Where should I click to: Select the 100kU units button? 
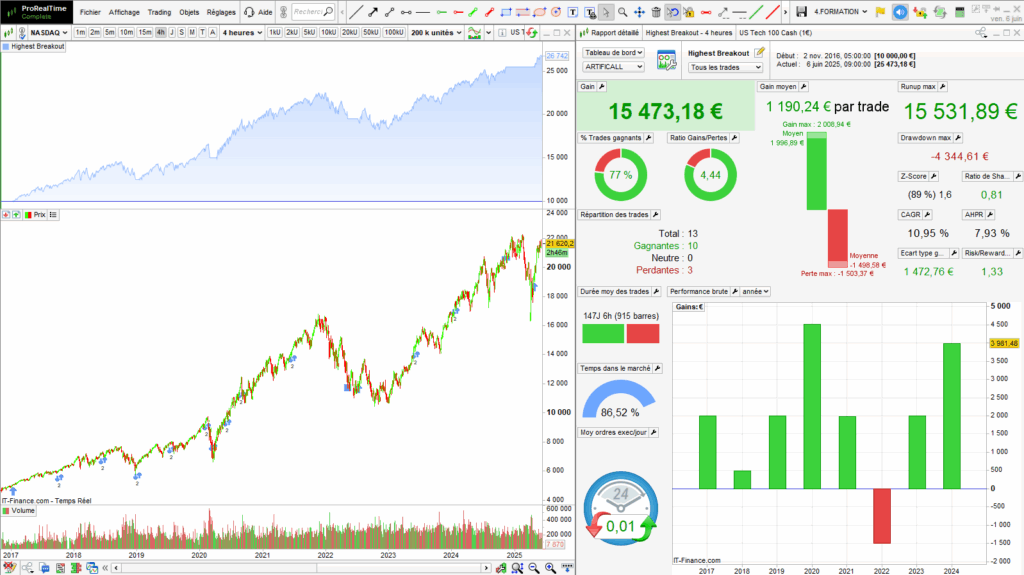[394, 33]
